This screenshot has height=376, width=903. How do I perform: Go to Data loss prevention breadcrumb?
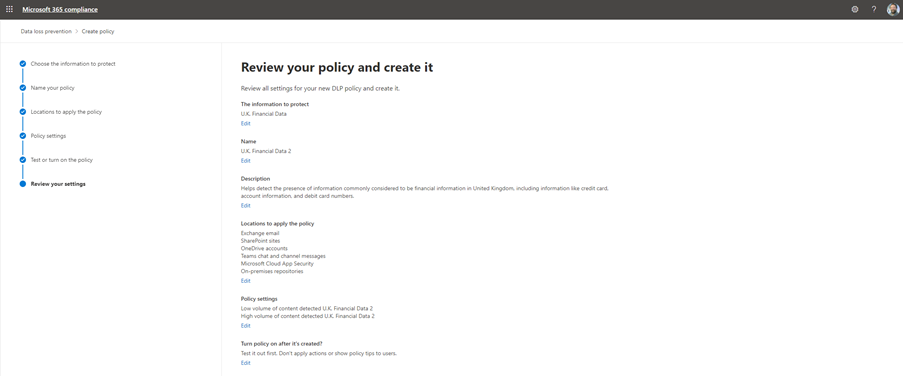(46, 32)
